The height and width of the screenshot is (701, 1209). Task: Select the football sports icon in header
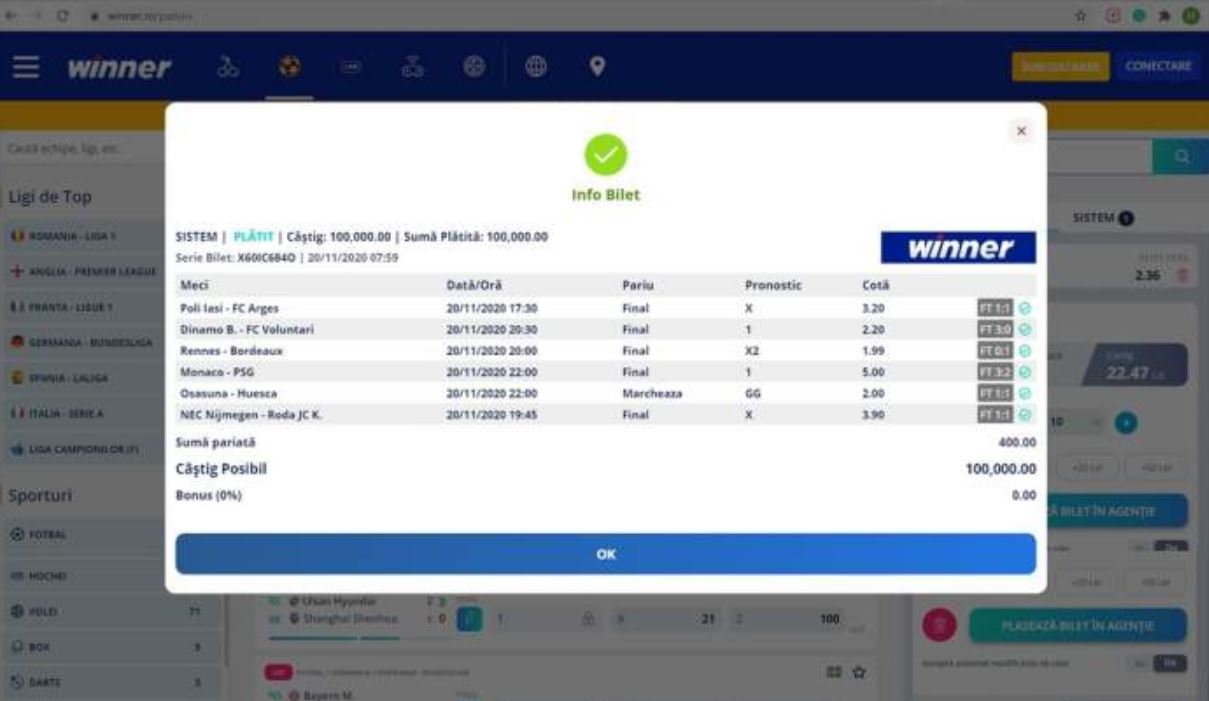tap(290, 67)
